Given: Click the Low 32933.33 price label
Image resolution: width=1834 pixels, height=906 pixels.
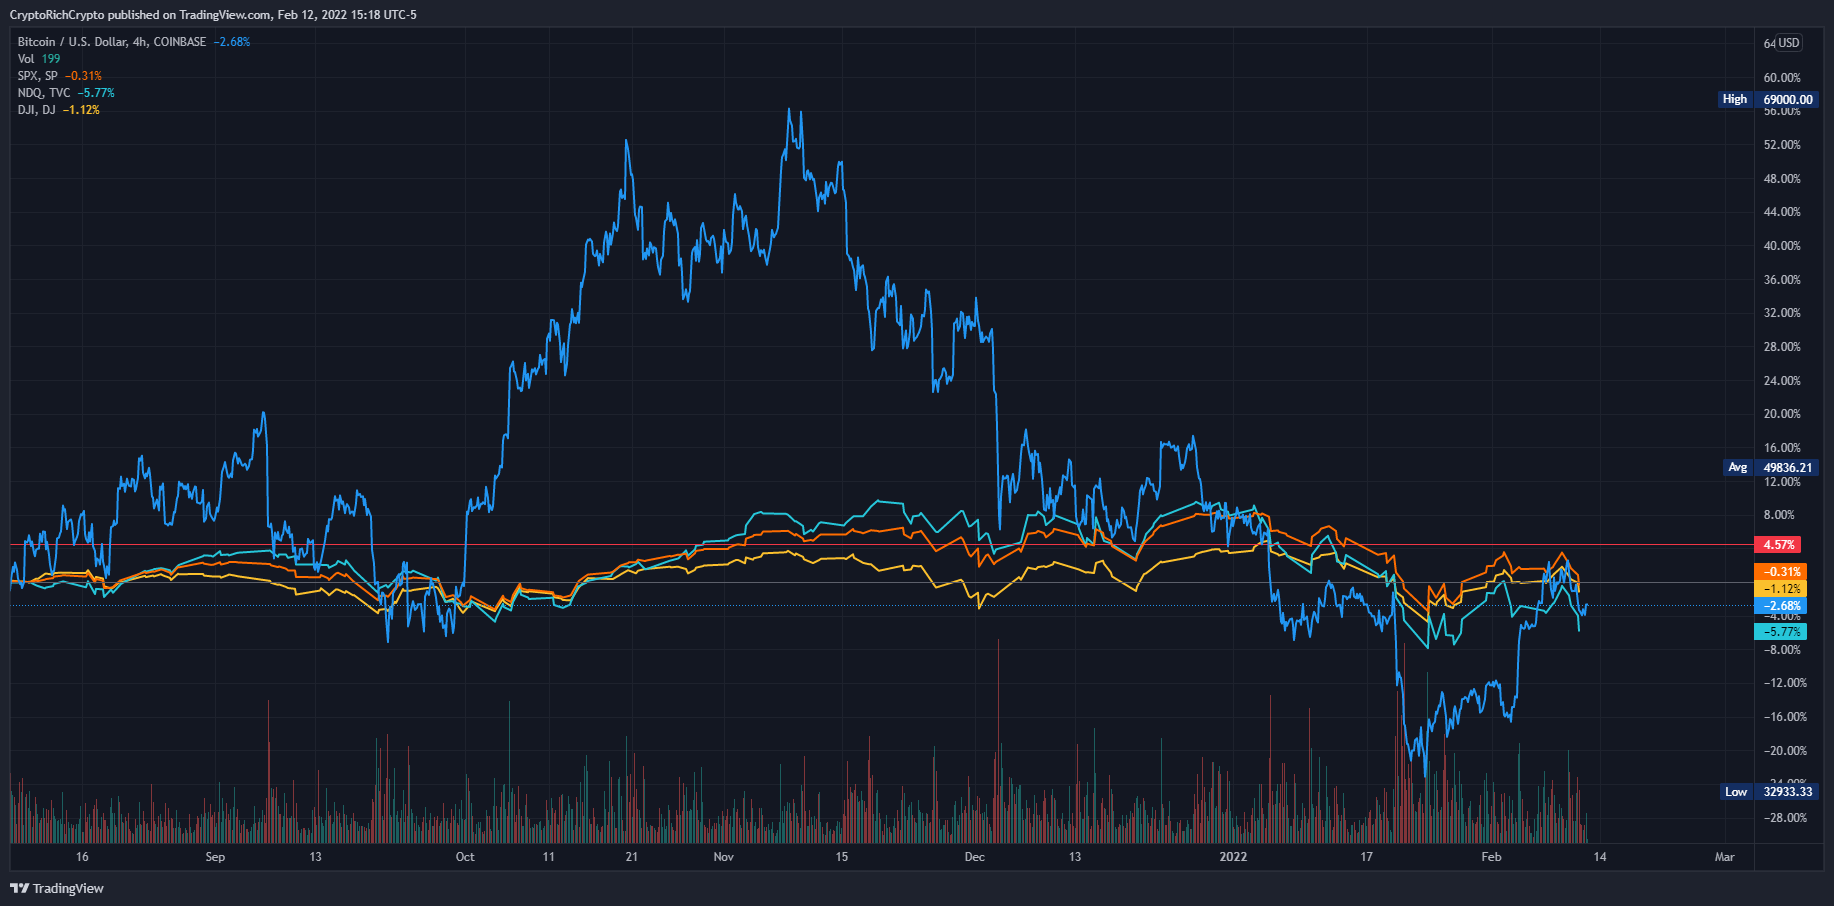Looking at the screenshot, I should coord(1768,791).
